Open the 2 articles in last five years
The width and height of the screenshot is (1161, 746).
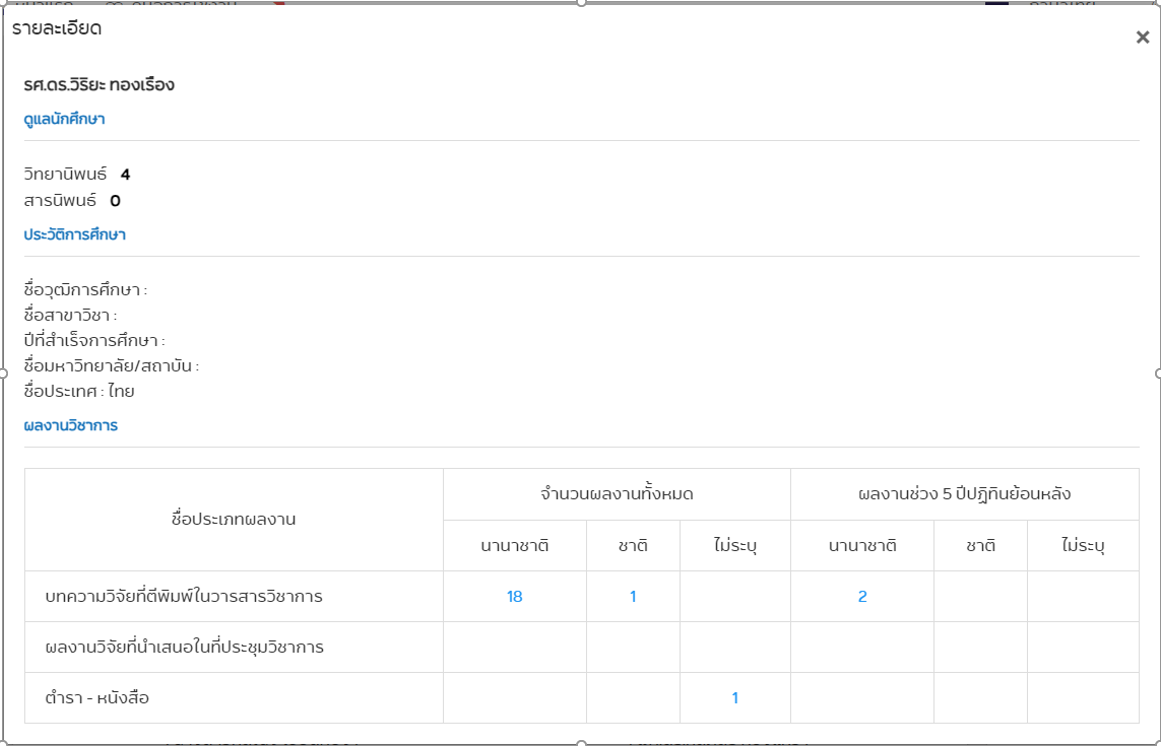pos(862,597)
